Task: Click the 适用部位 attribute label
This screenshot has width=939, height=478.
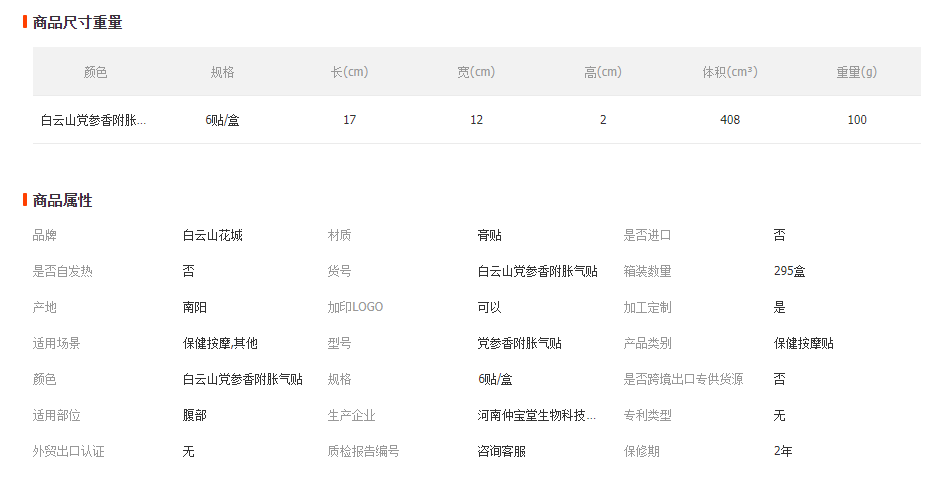Action: pyautogui.click(x=56, y=415)
